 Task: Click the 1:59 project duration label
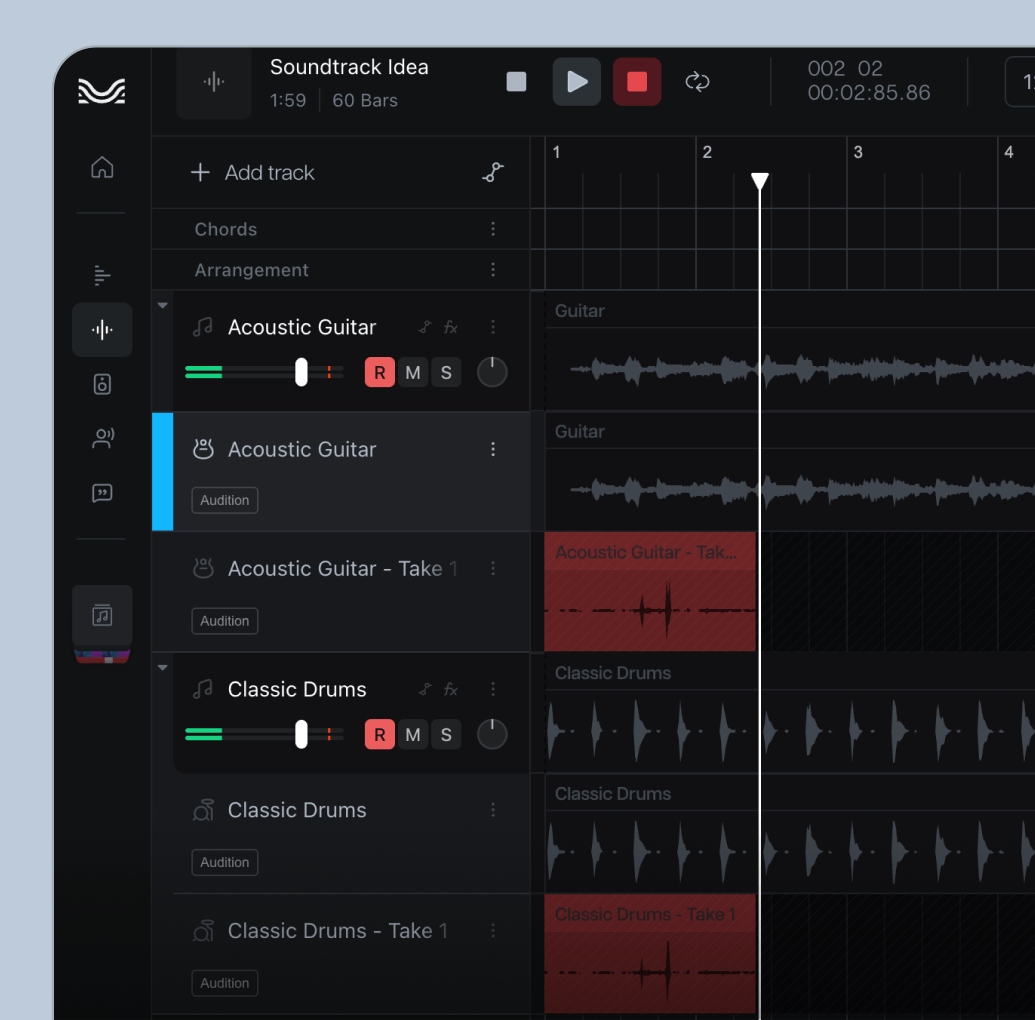click(x=288, y=100)
